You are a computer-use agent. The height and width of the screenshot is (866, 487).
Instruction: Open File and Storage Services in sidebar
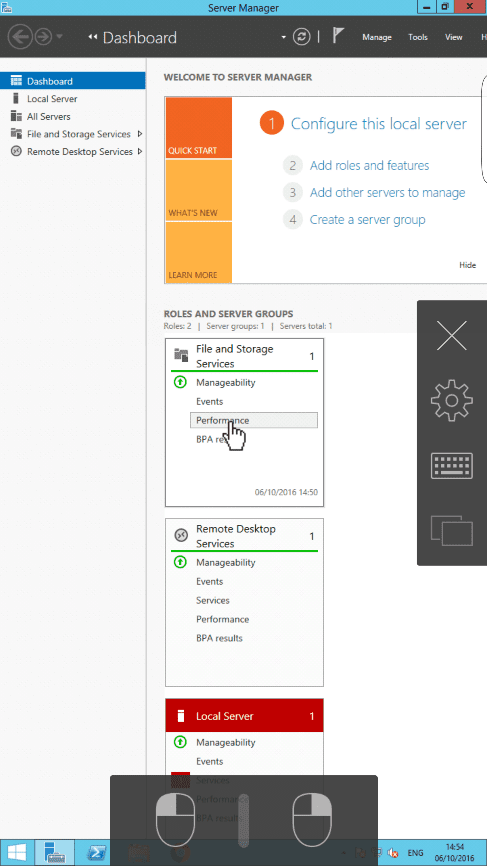tap(78, 134)
